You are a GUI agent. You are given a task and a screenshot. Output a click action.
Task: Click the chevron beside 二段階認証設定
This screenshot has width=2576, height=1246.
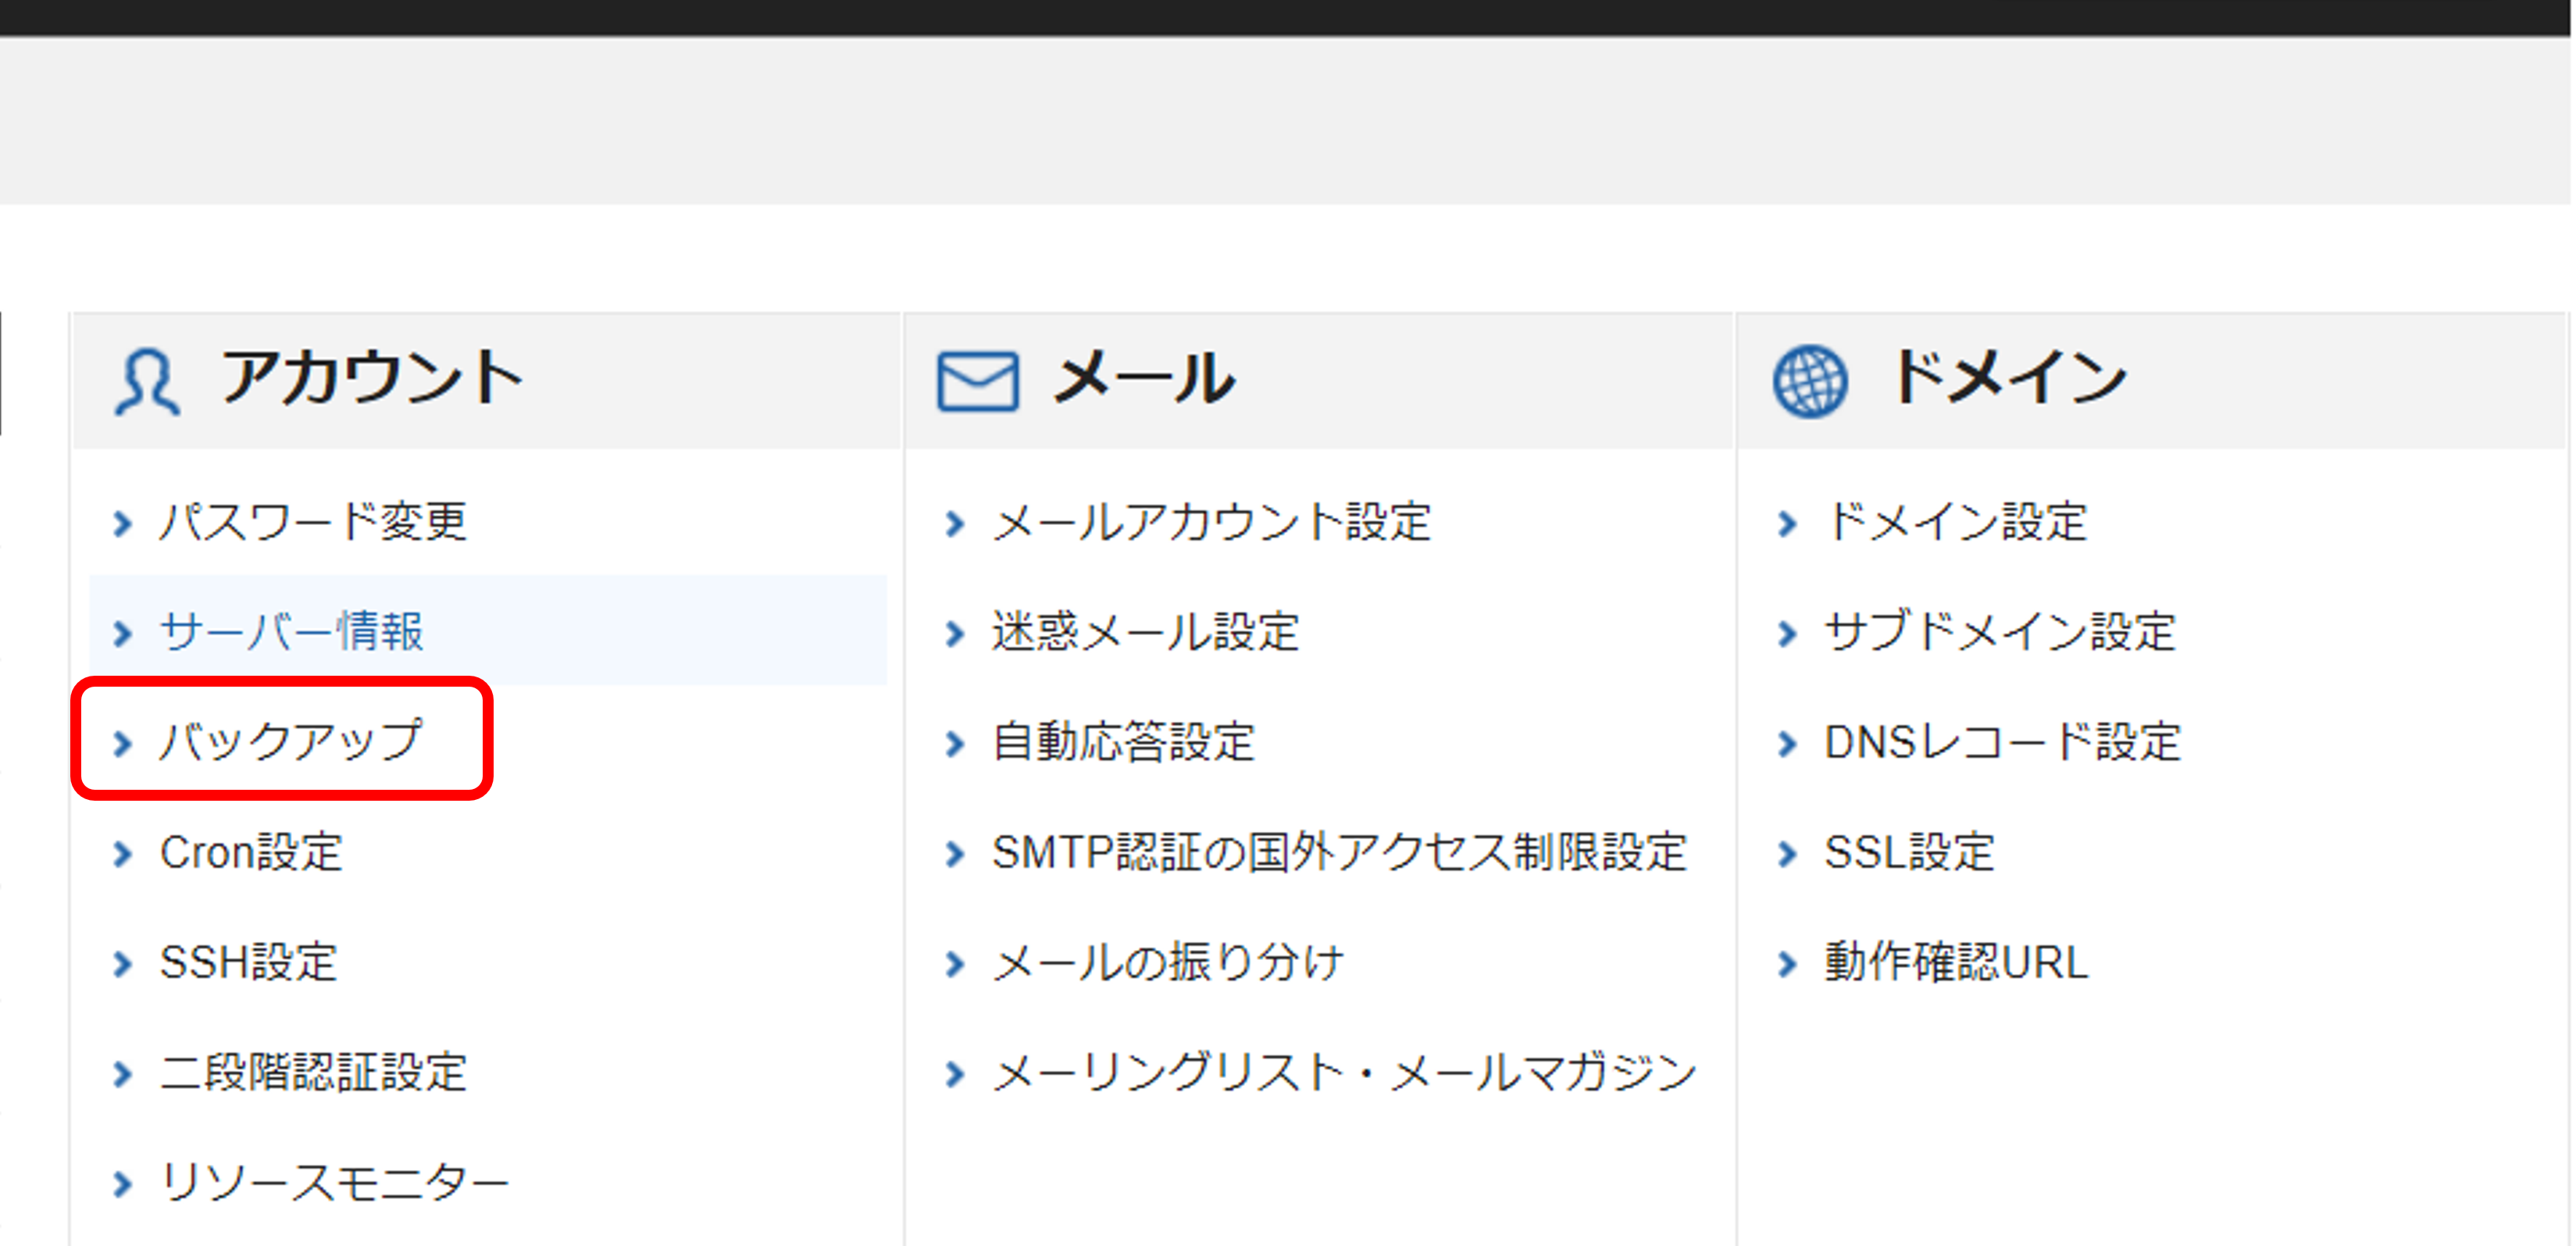click(122, 1074)
